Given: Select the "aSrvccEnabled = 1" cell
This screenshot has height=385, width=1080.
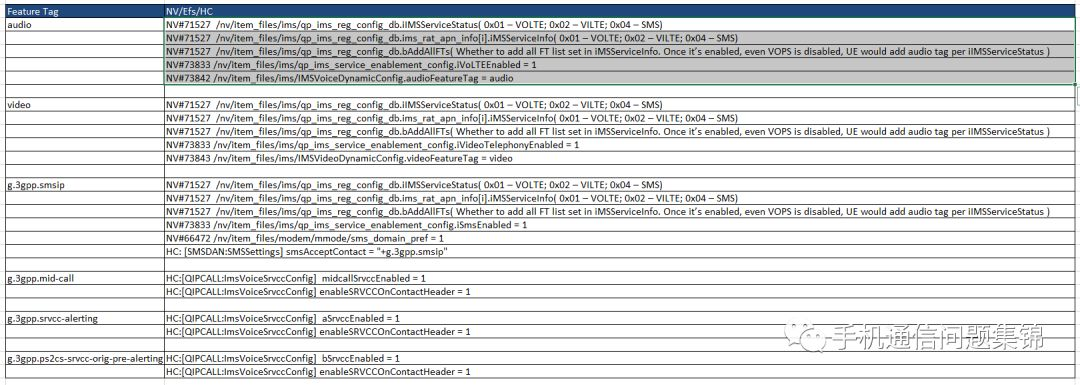Looking at the screenshot, I should (619, 319).
